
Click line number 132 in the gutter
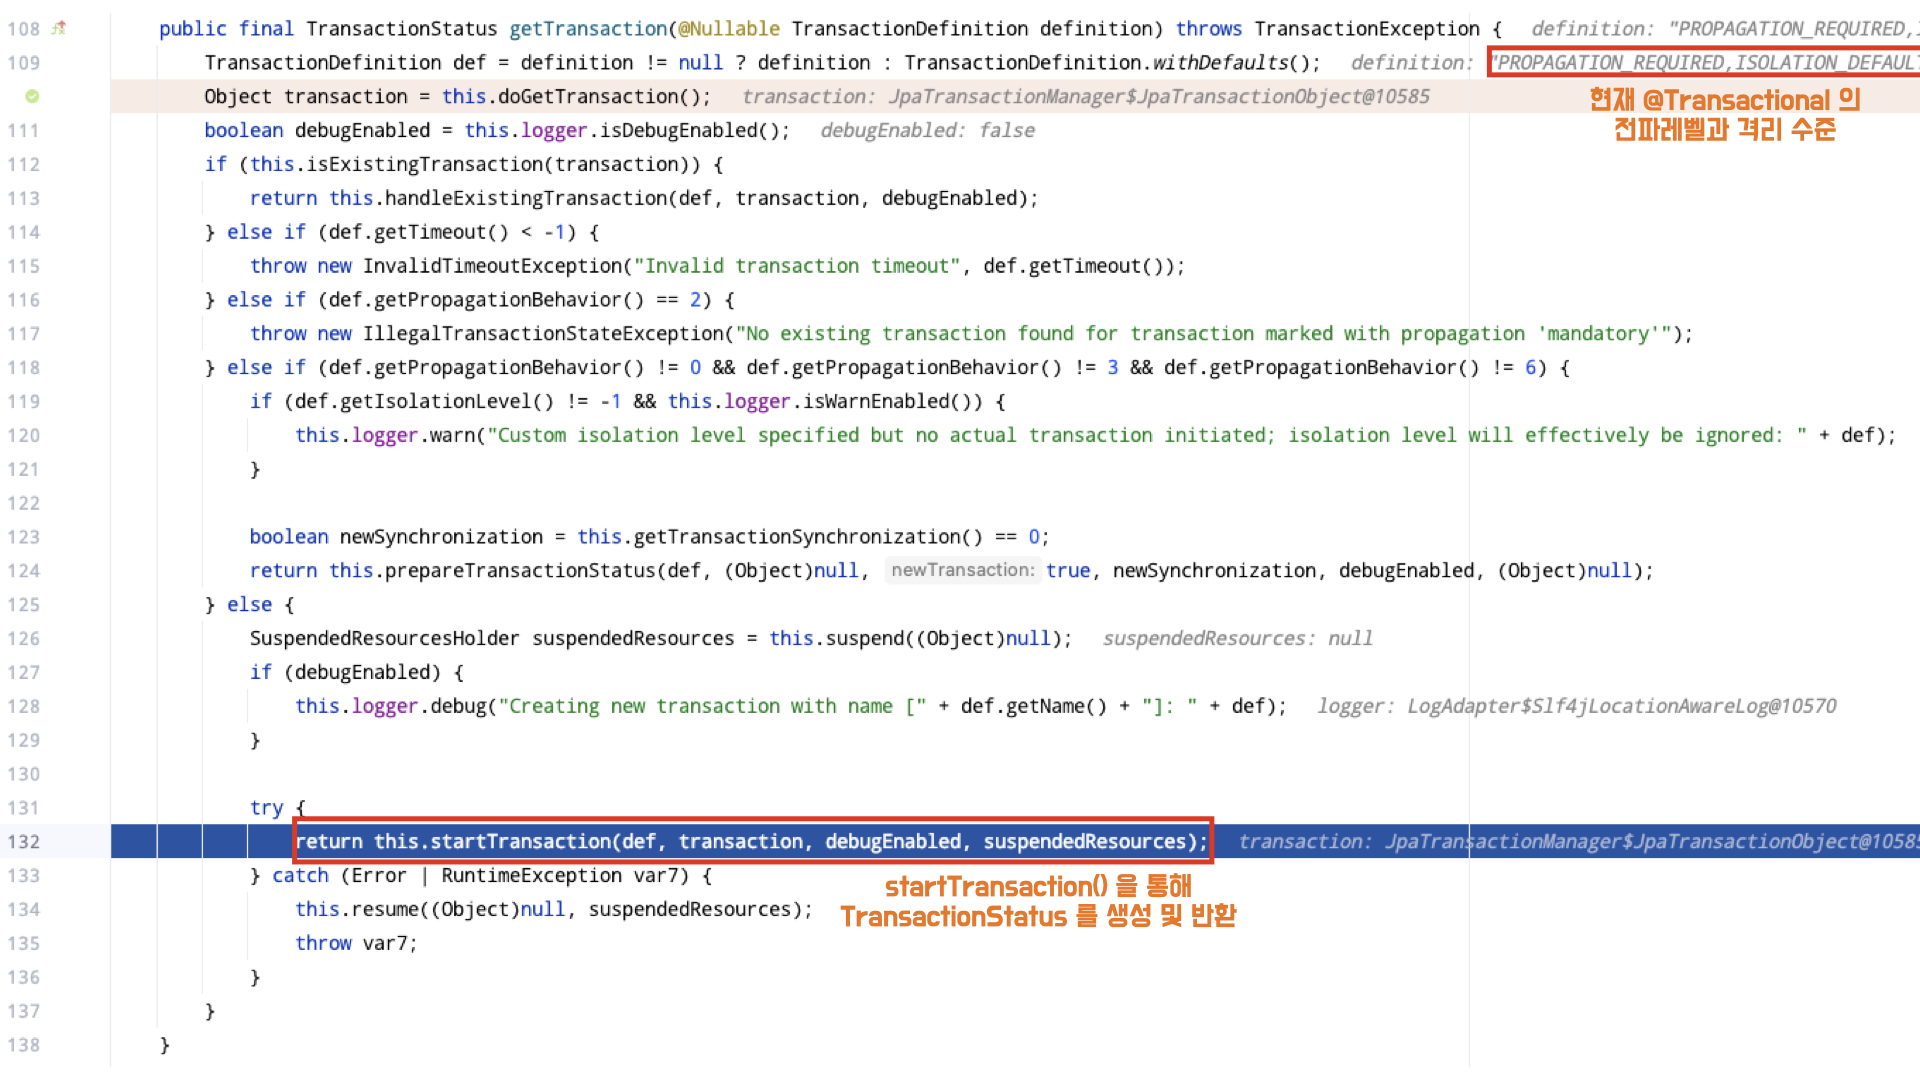pos(24,842)
